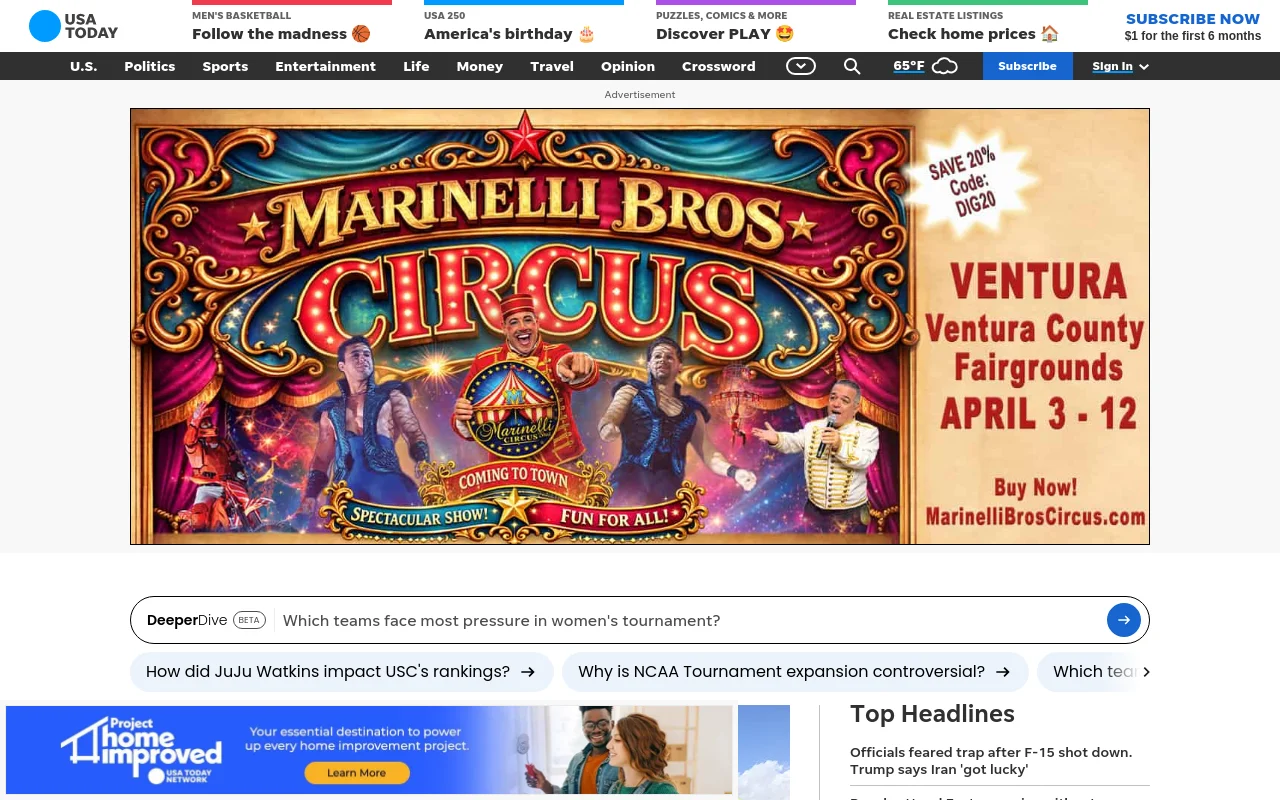1280x800 pixels.
Task: Expand the Sign In dropdown chevron
Action: tap(1144, 67)
